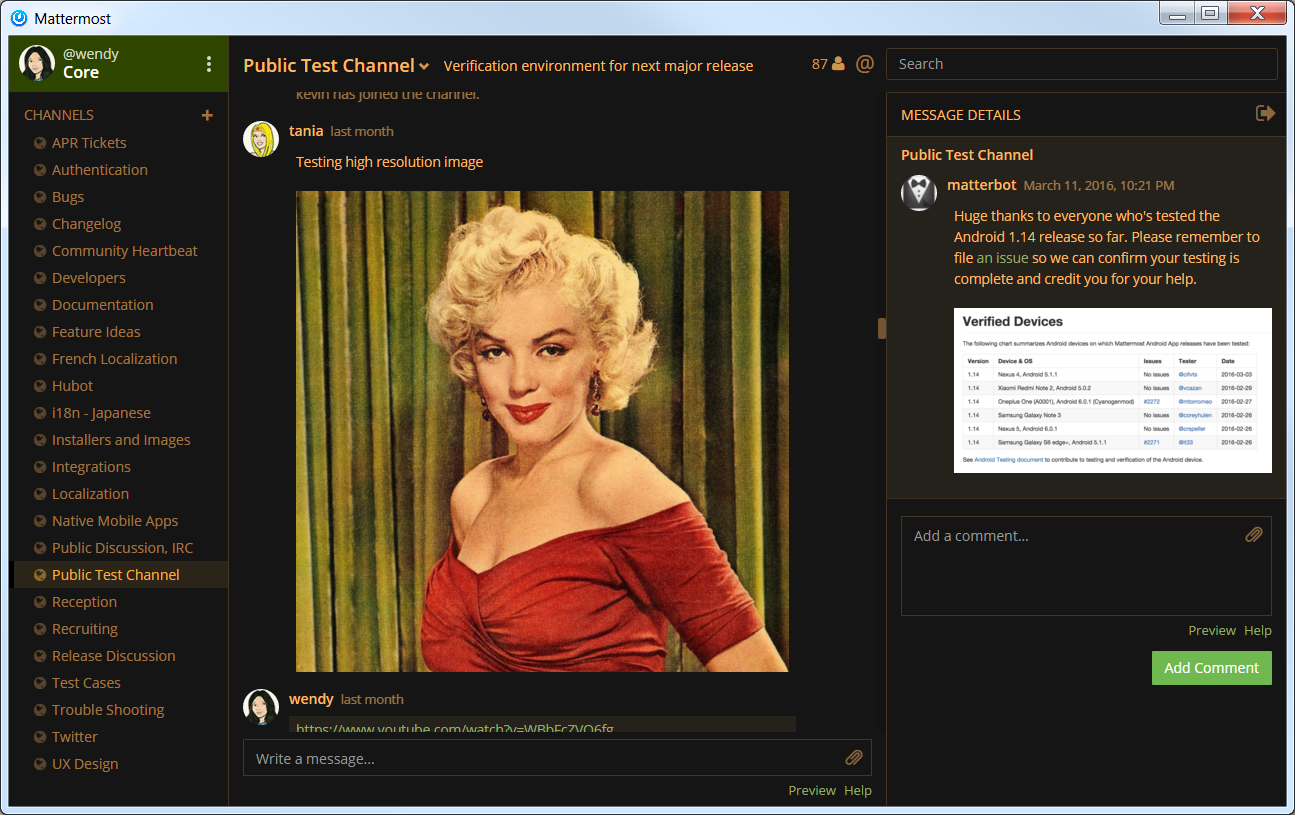Select the Release Discussion channel
1295x815 pixels.
(x=114, y=656)
